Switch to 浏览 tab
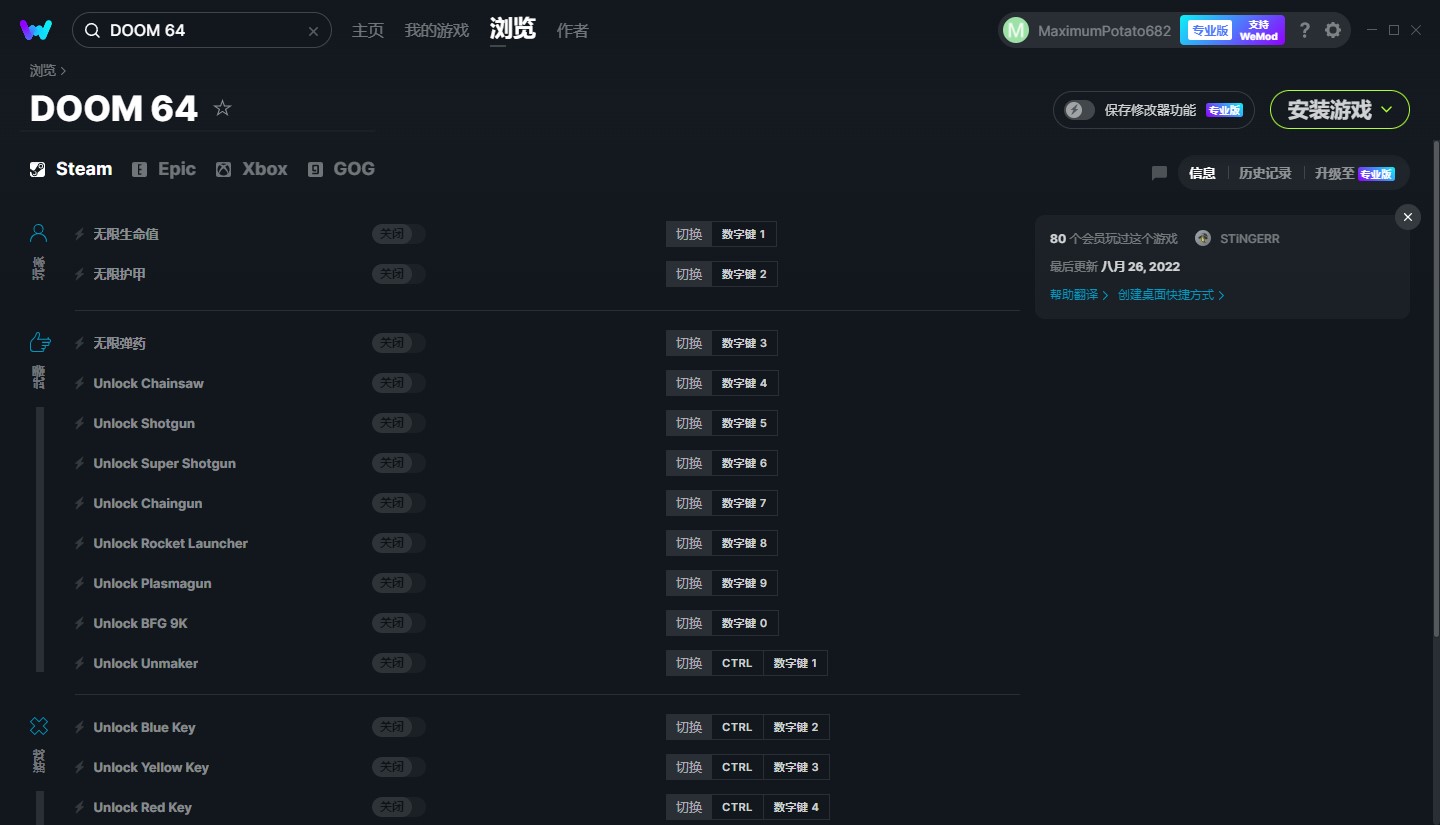 [513, 29]
